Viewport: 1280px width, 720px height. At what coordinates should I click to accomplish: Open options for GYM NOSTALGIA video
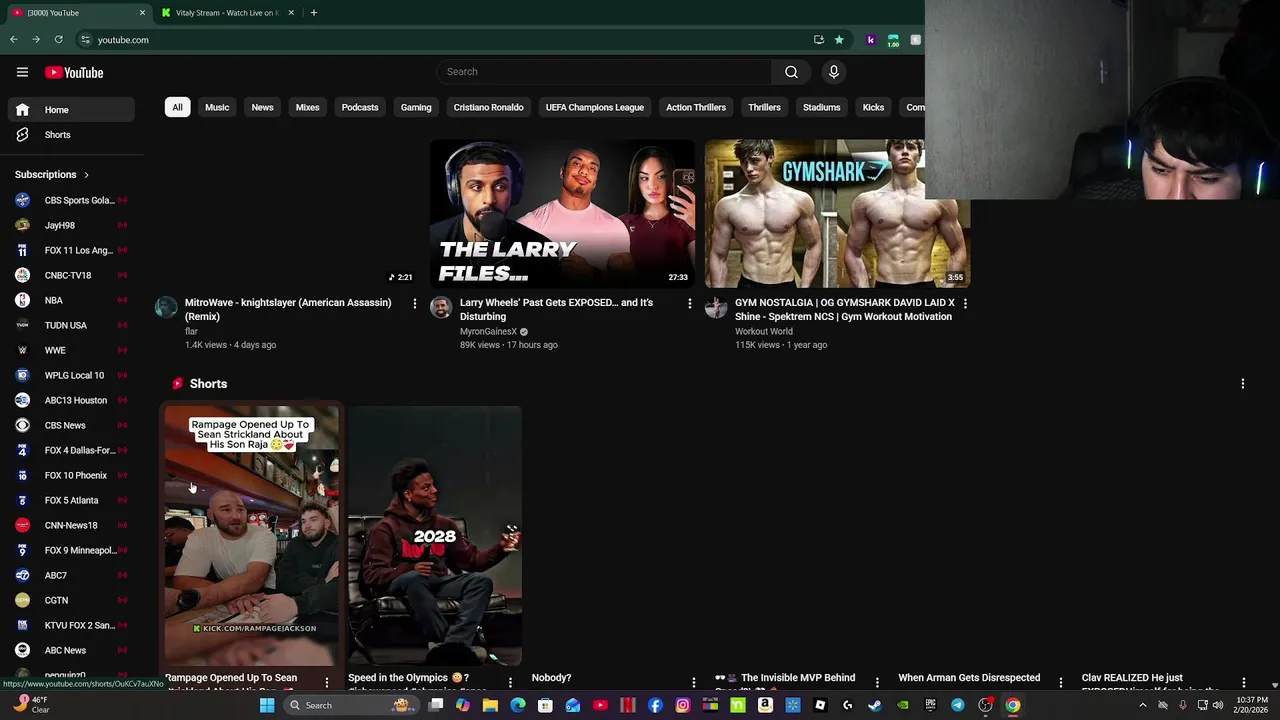click(965, 303)
